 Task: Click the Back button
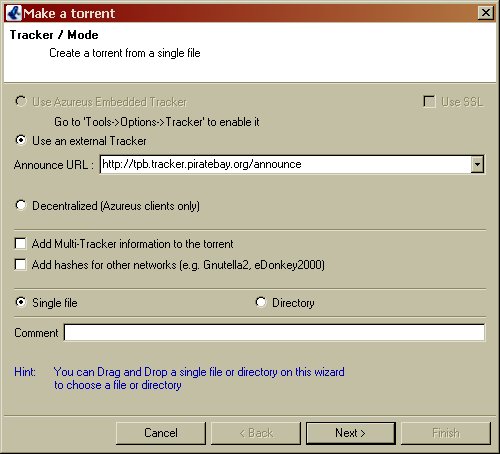click(256, 433)
